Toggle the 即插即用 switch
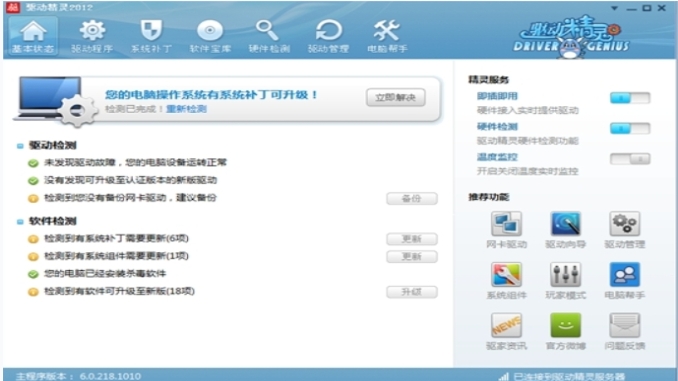678x381 pixels. pos(630,98)
